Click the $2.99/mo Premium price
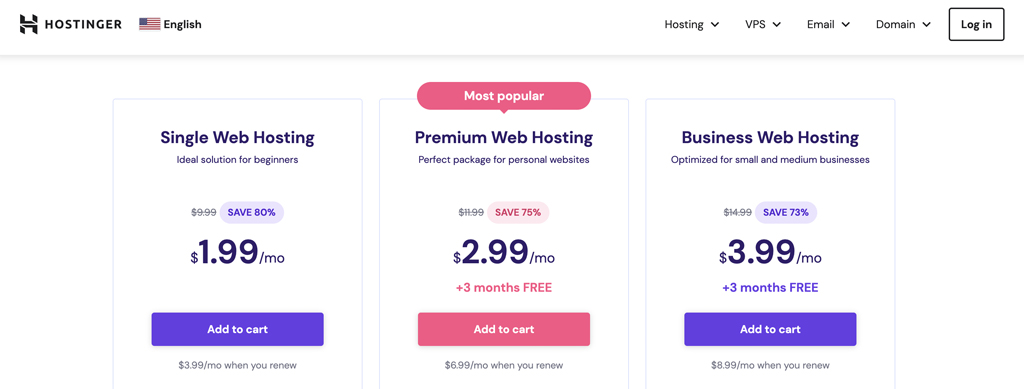This screenshot has width=1024, height=389. coord(504,252)
